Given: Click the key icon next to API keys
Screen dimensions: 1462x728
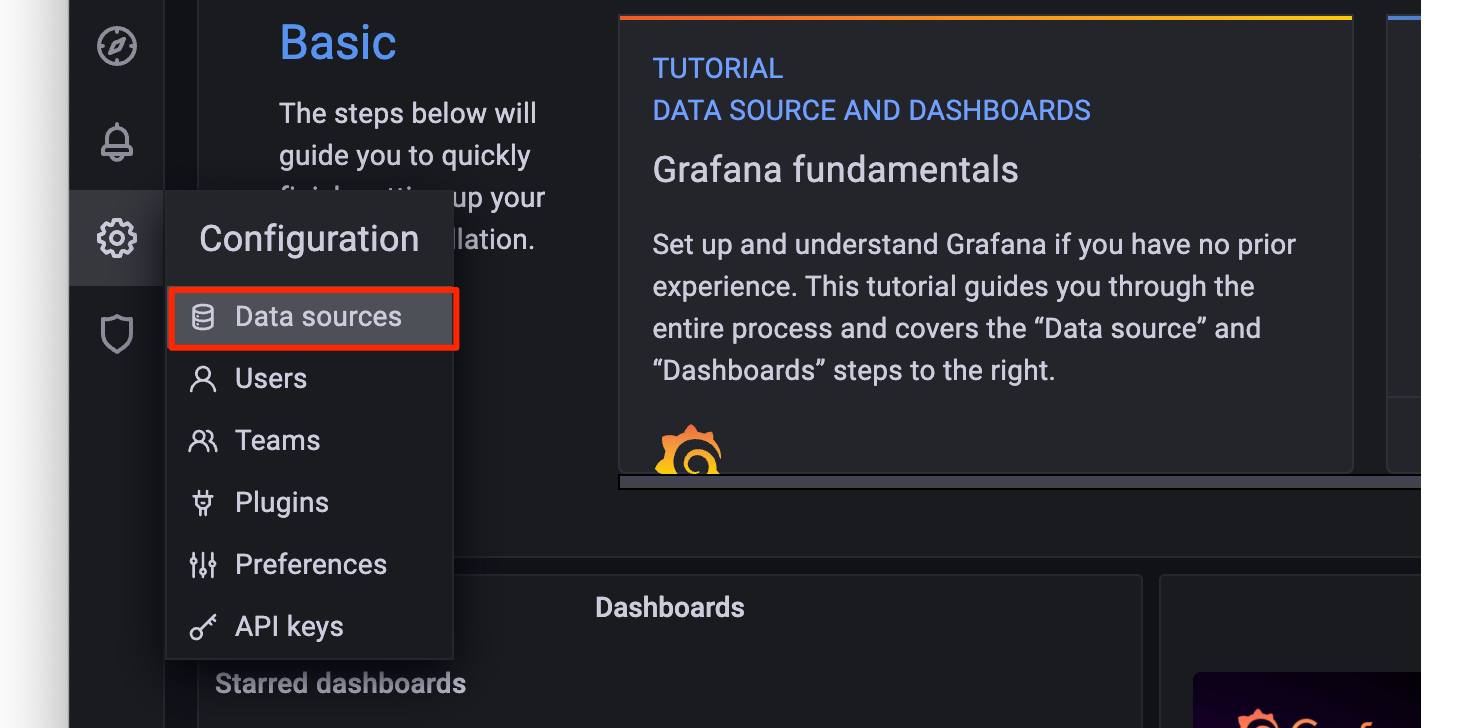Looking at the screenshot, I should [x=203, y=626].
